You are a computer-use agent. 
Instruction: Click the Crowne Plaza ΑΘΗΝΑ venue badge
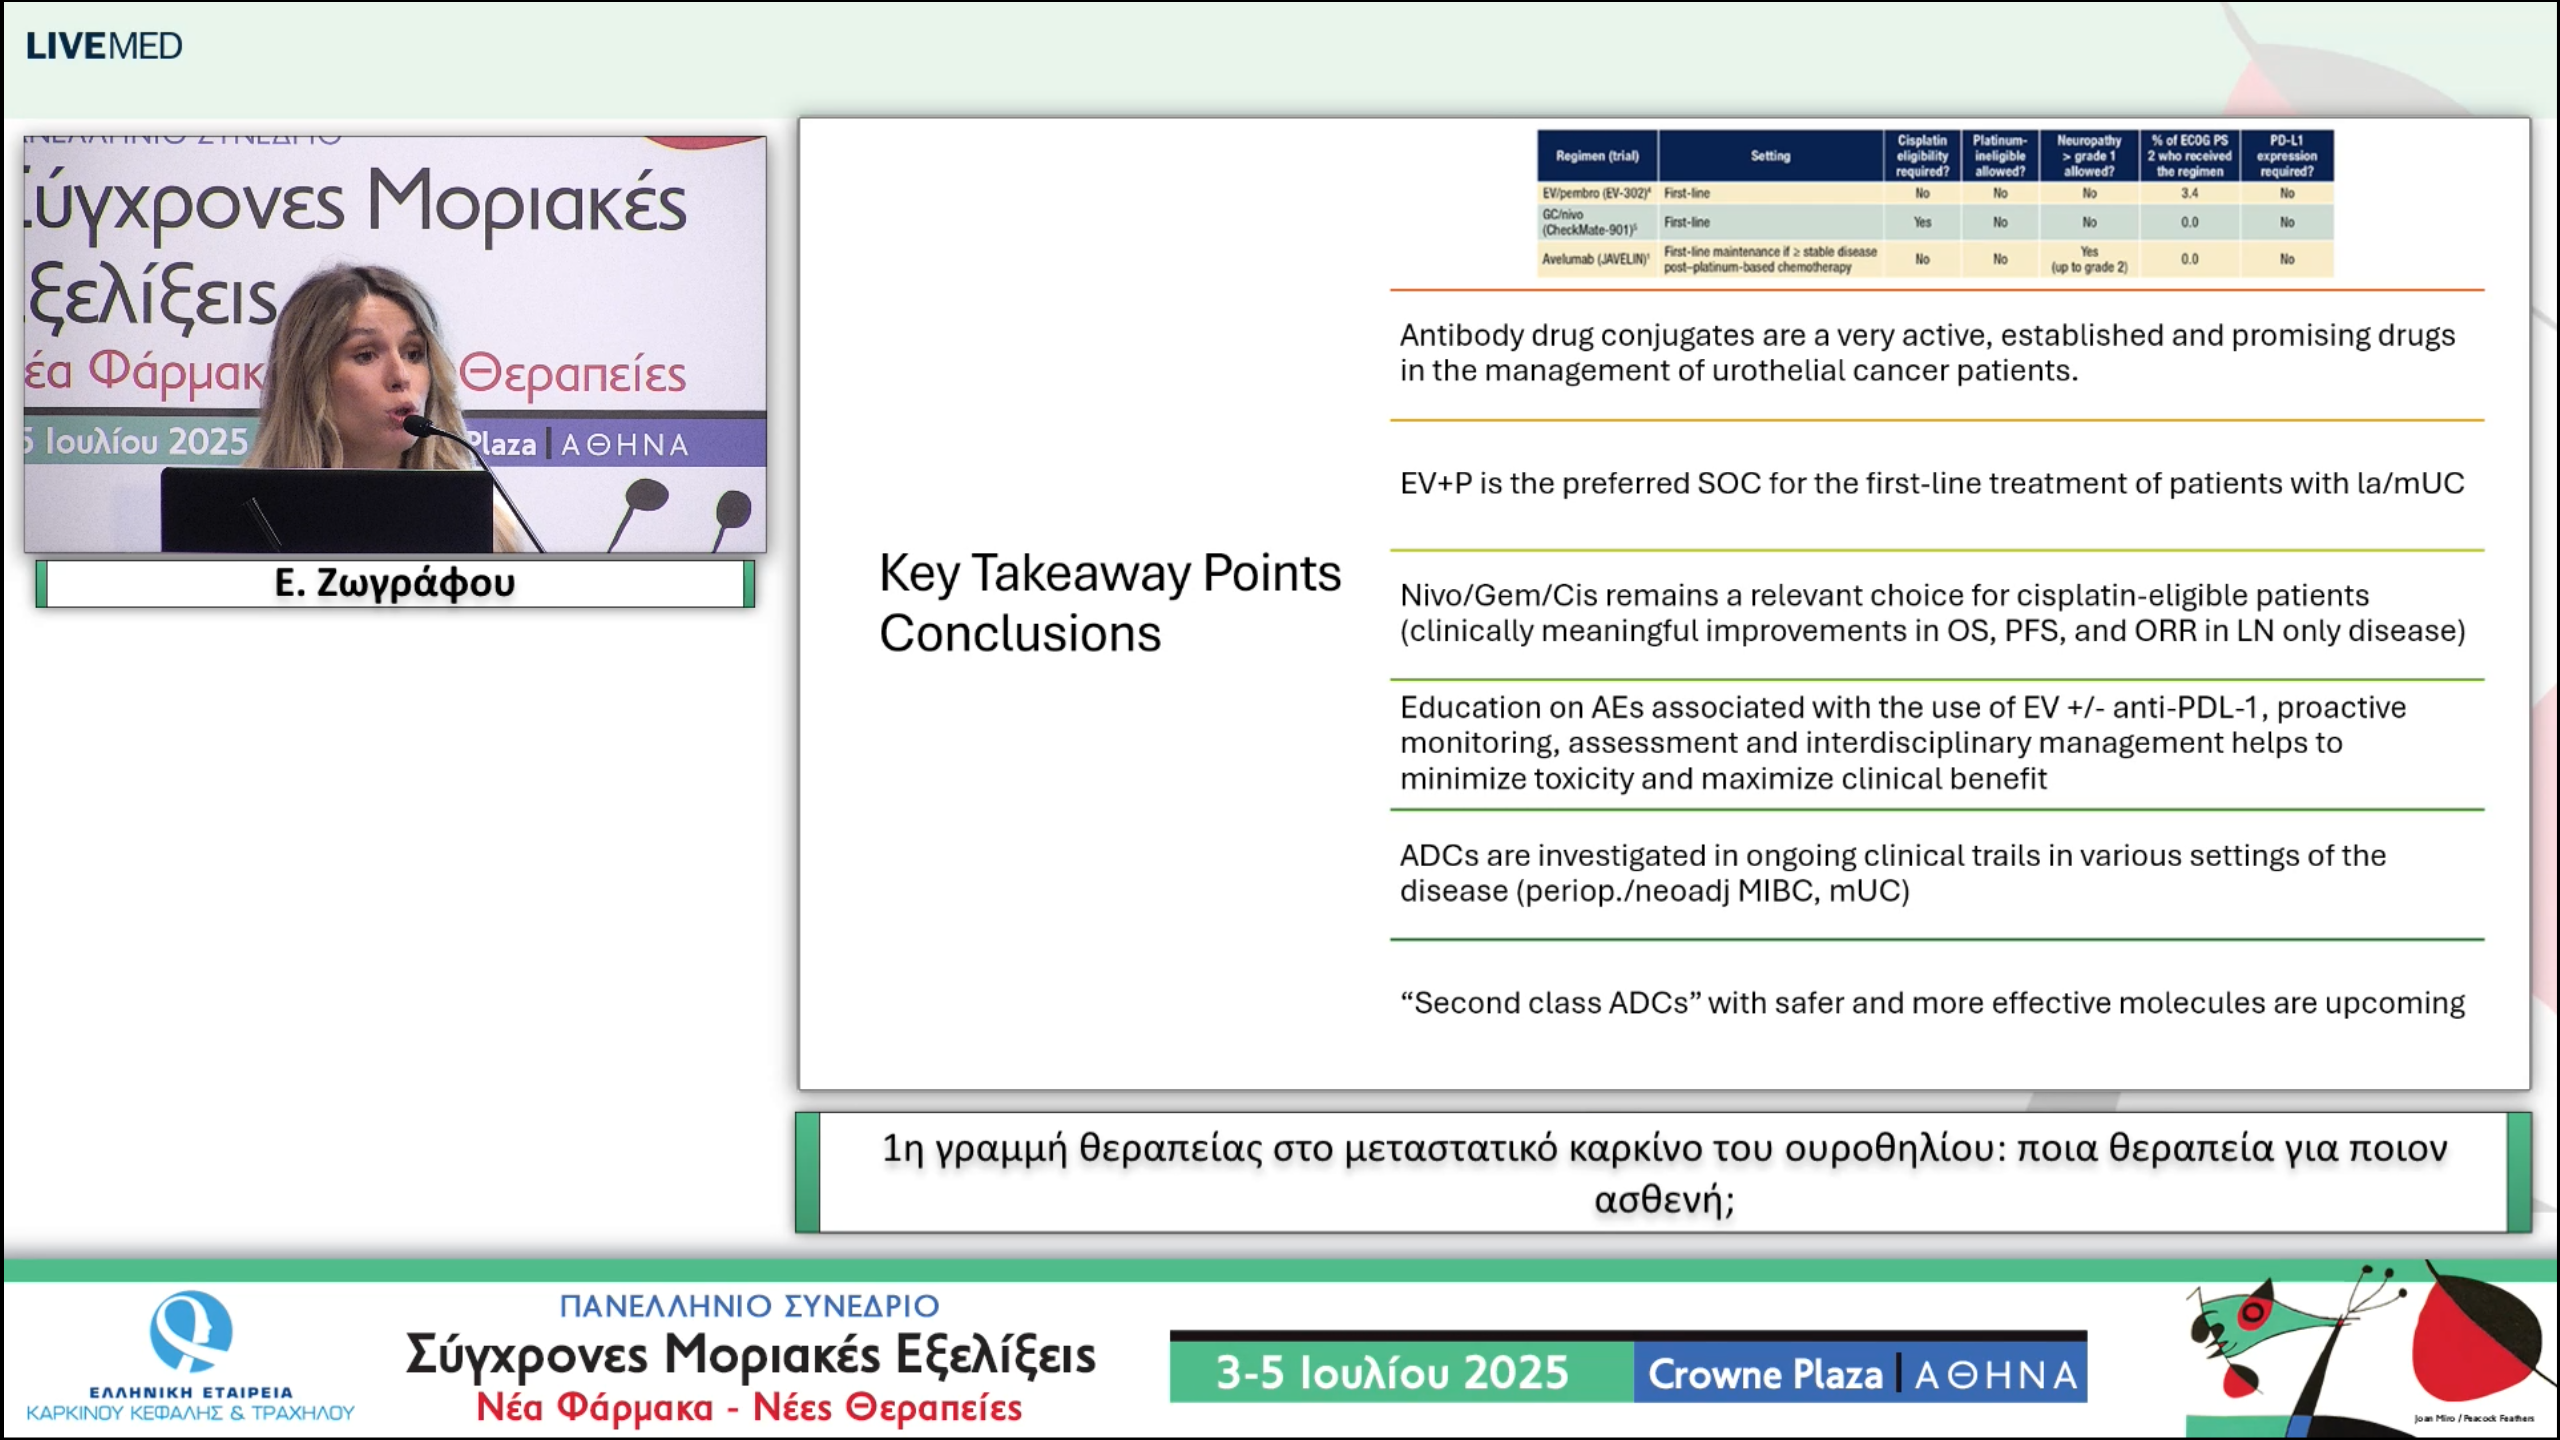1862,1374
